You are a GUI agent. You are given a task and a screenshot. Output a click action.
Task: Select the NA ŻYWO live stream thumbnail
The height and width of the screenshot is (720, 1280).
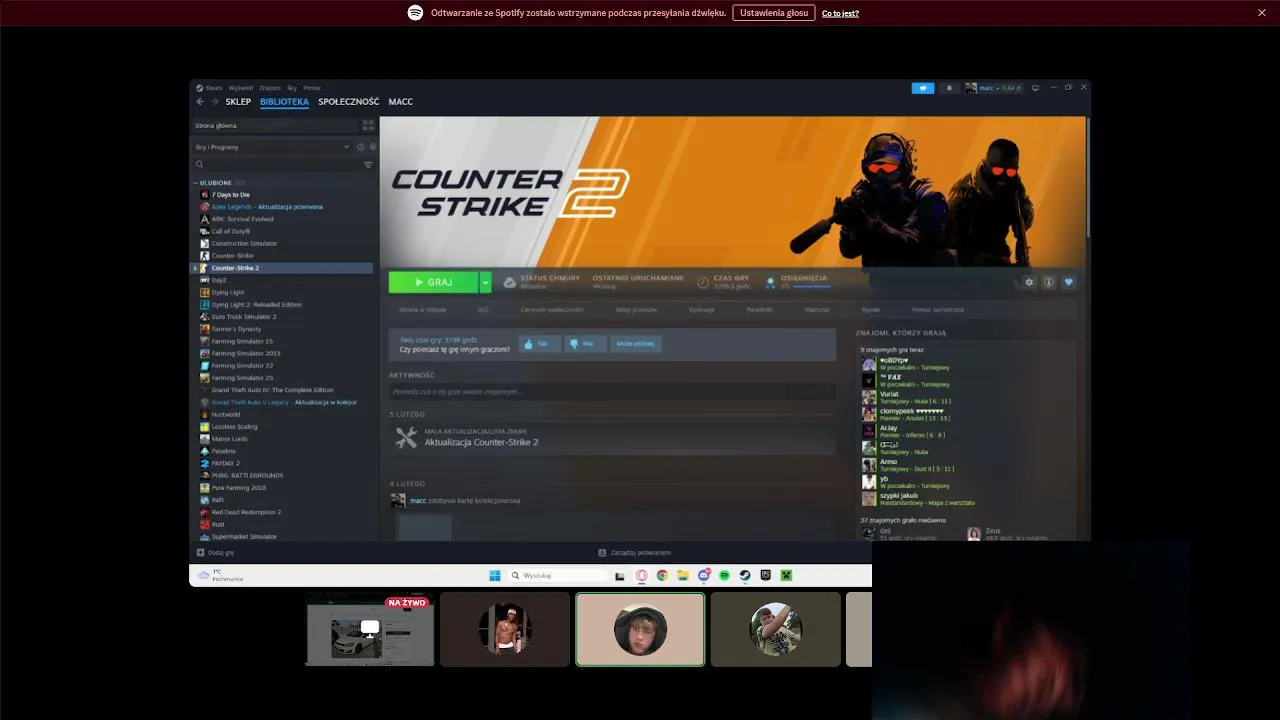[x=370, y=630]
